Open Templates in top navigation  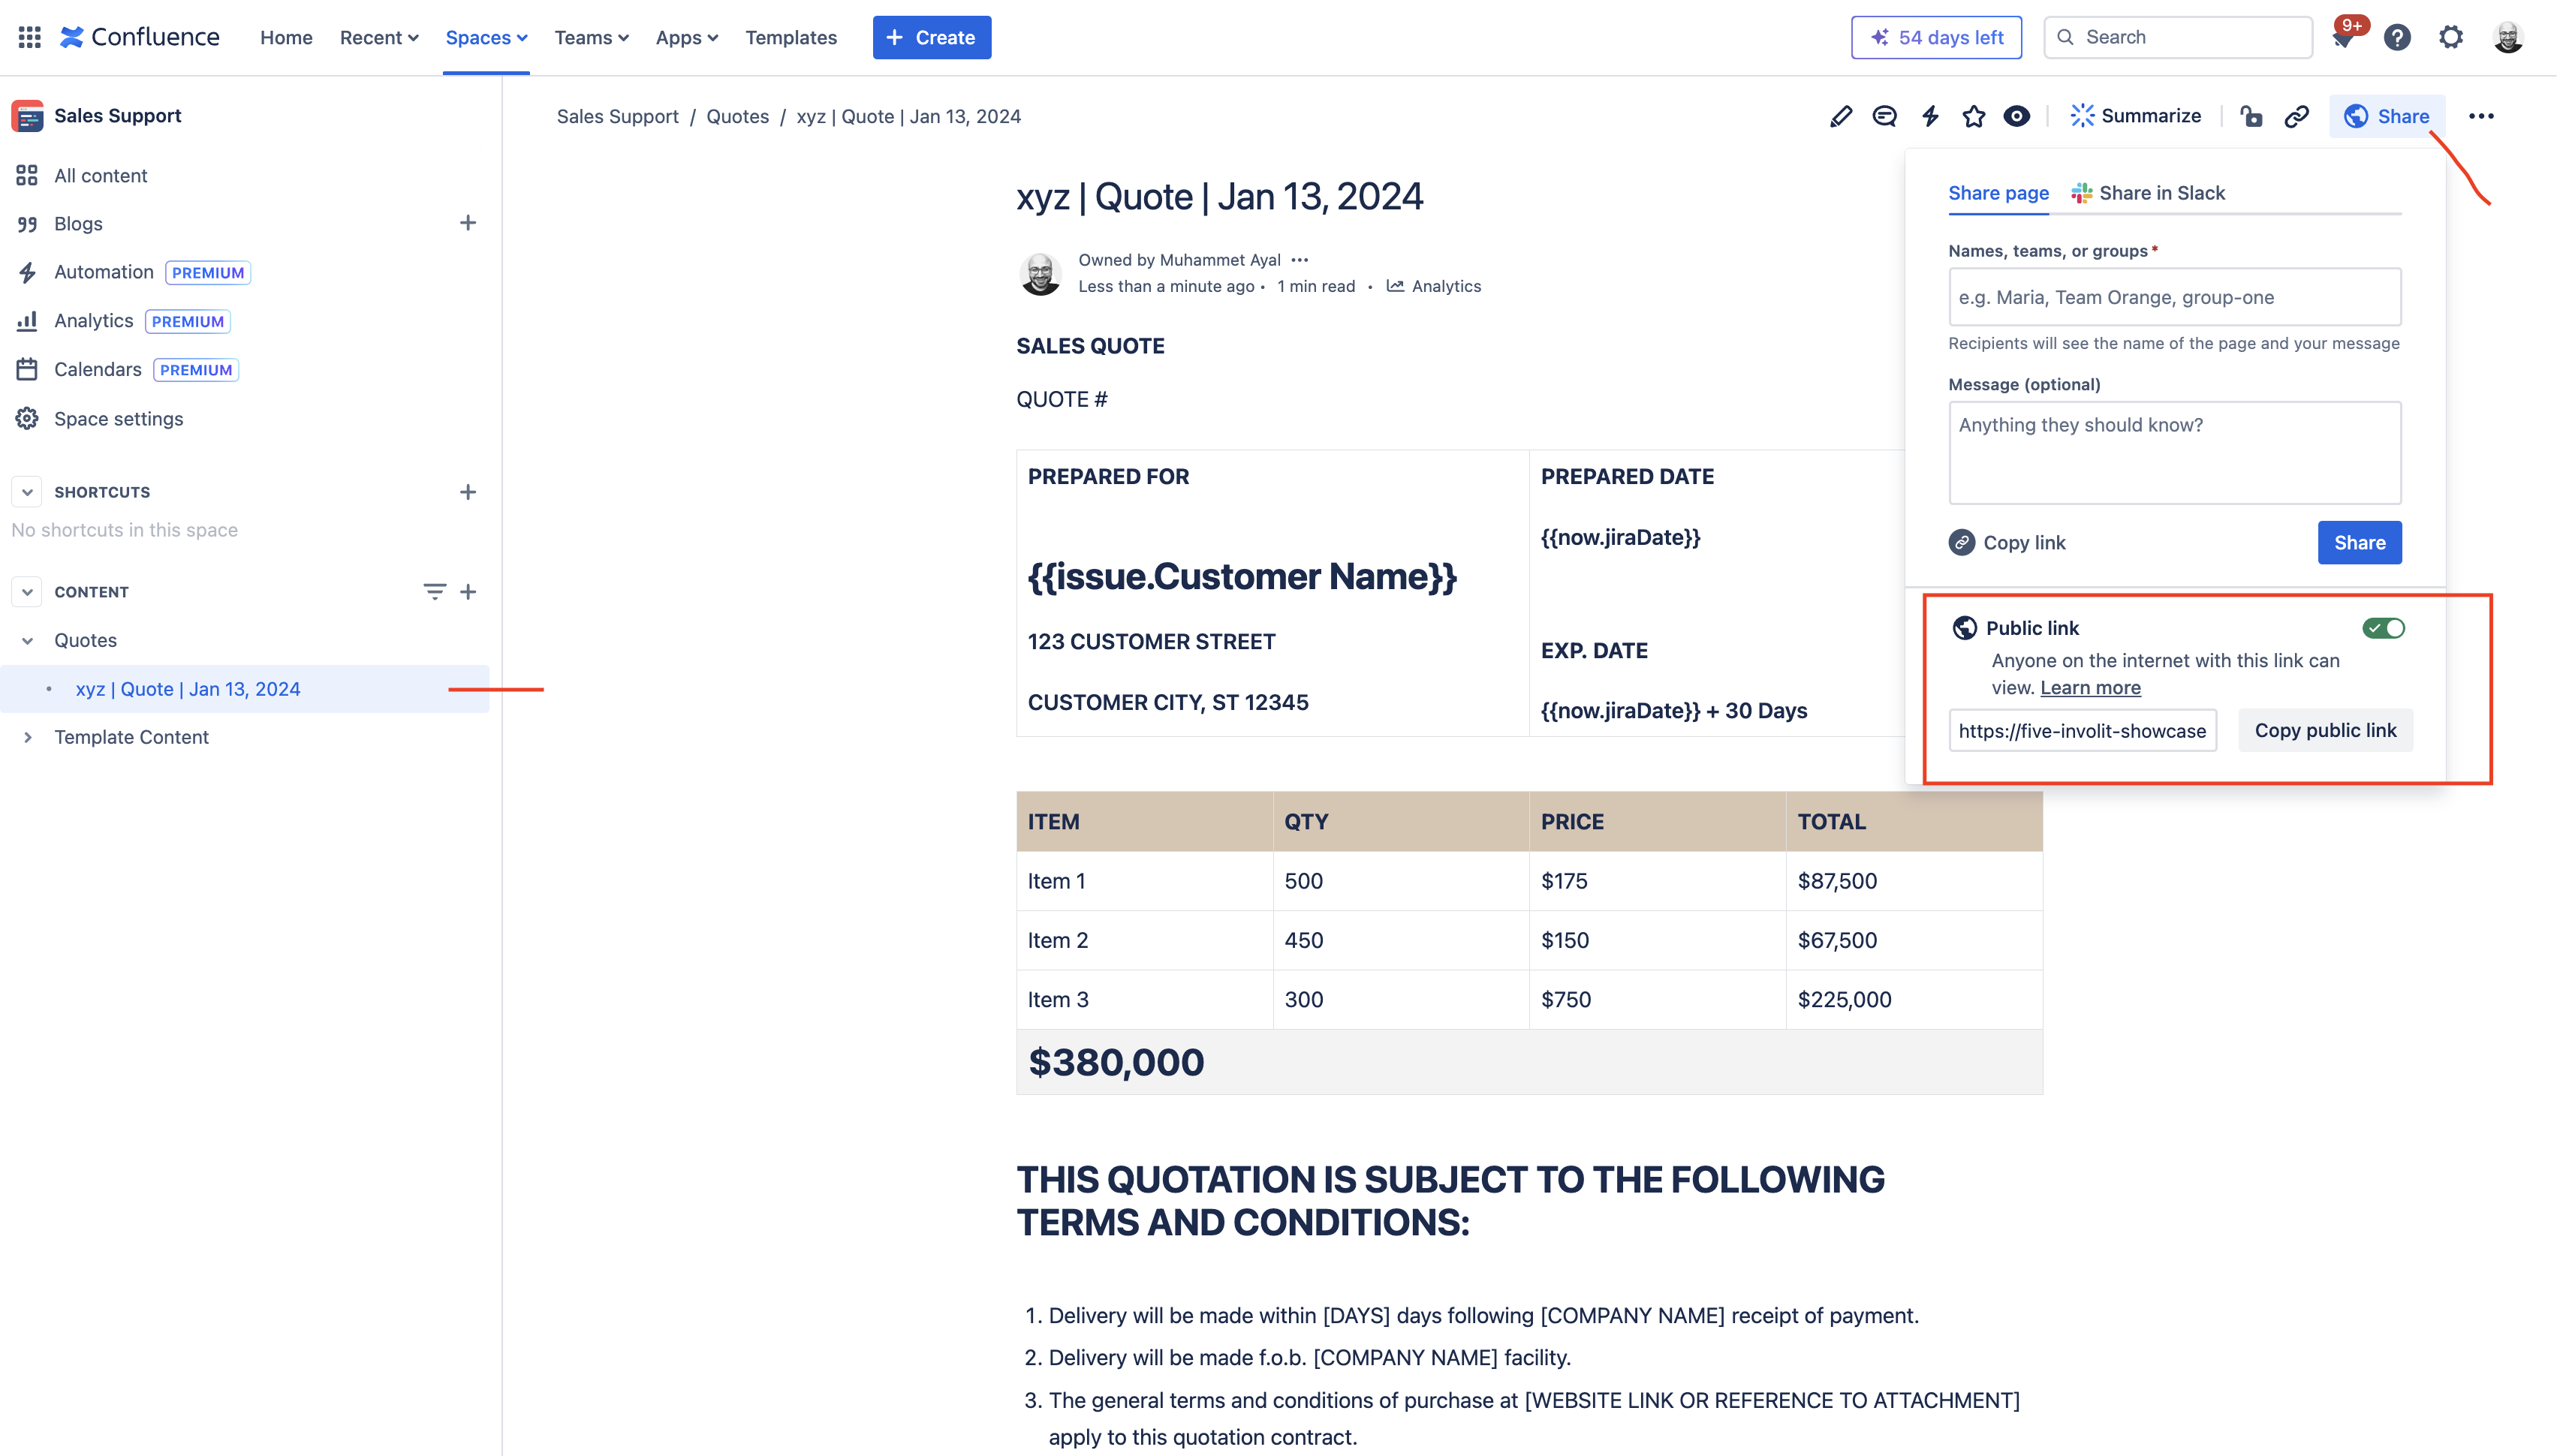point(791,38)
